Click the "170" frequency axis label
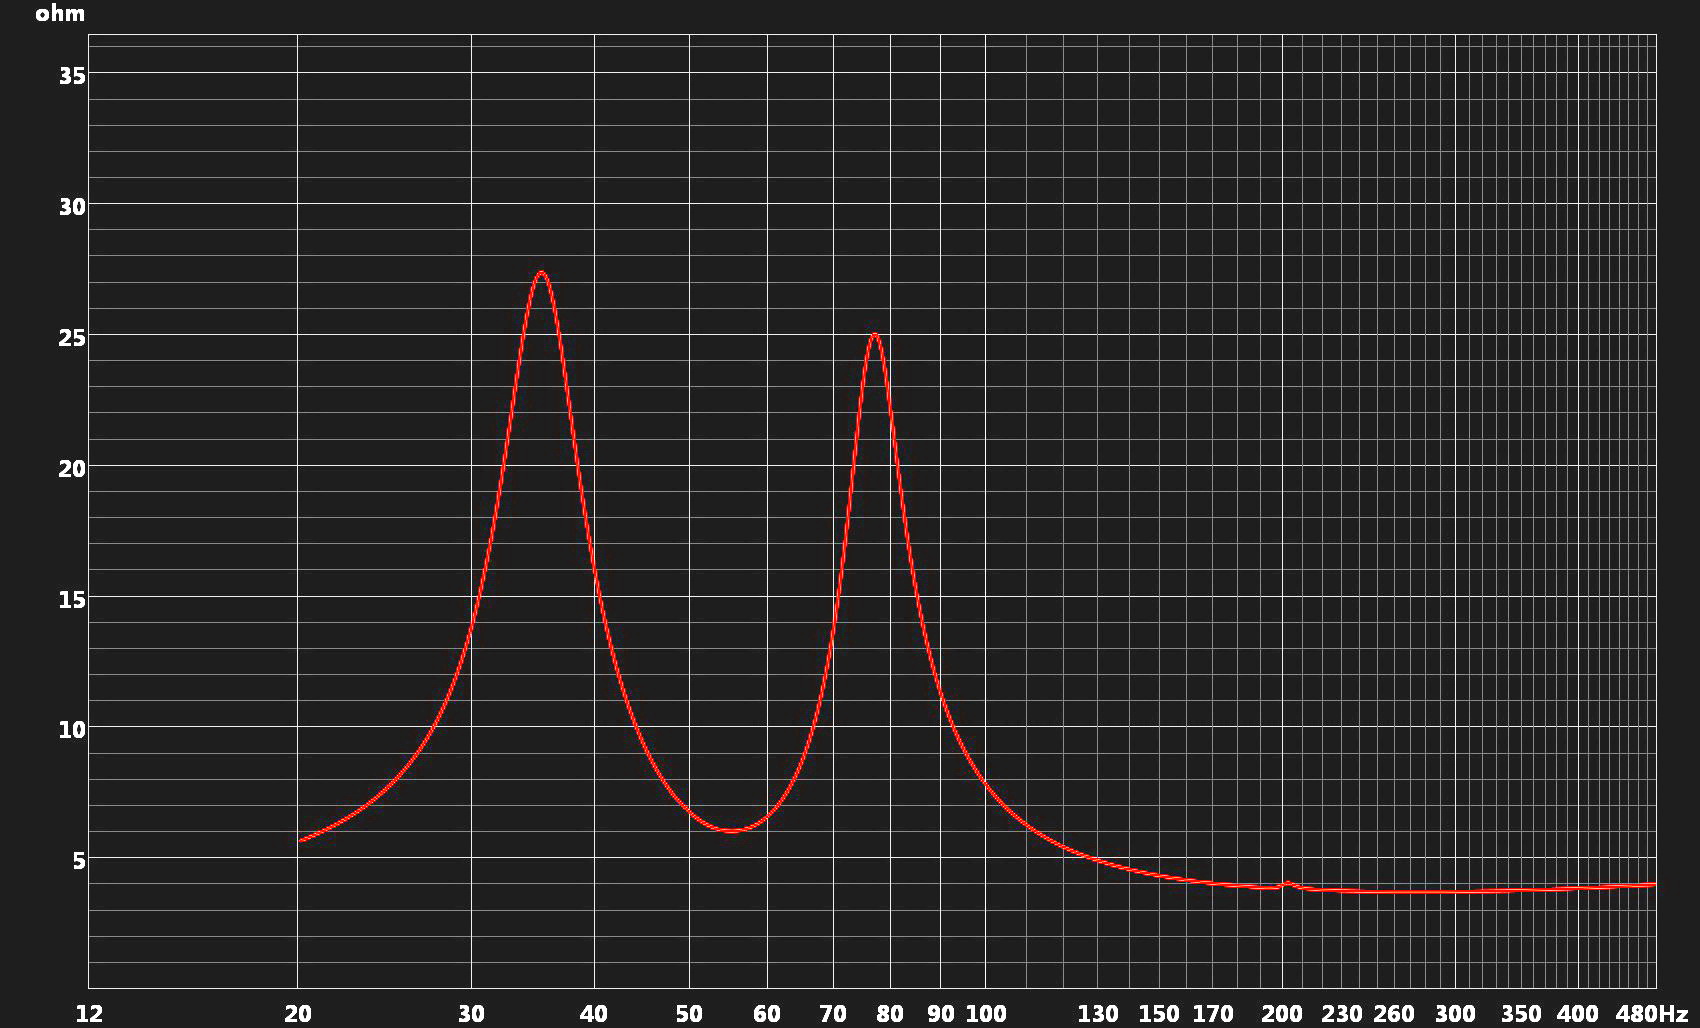The height and width of the screenshot is (1028, 1700). pos(1213,1014)
